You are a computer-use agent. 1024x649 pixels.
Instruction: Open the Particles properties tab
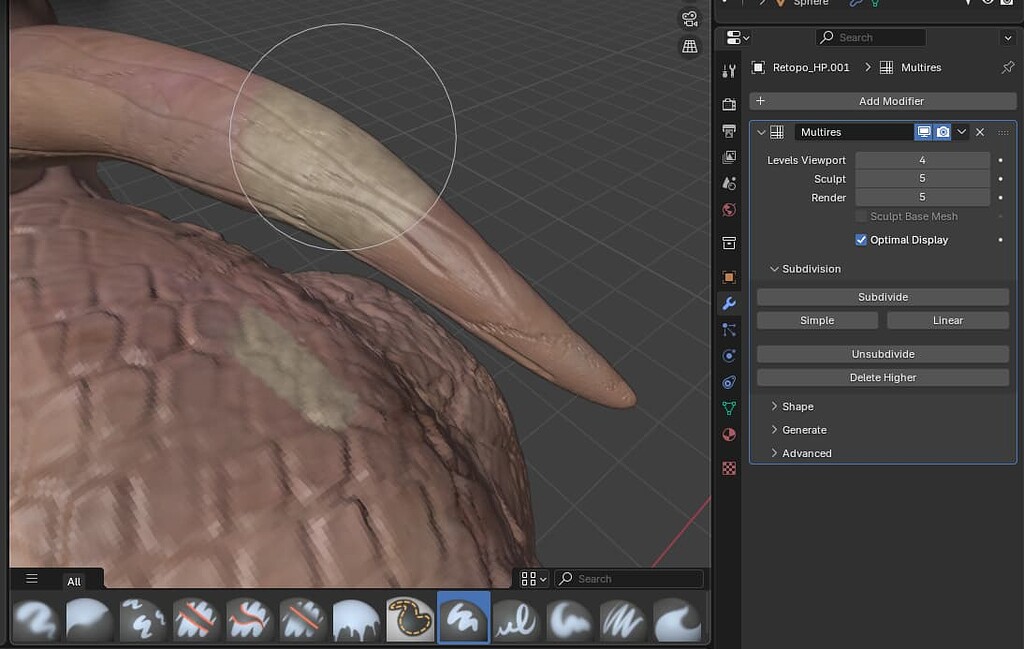click(729, 330)
